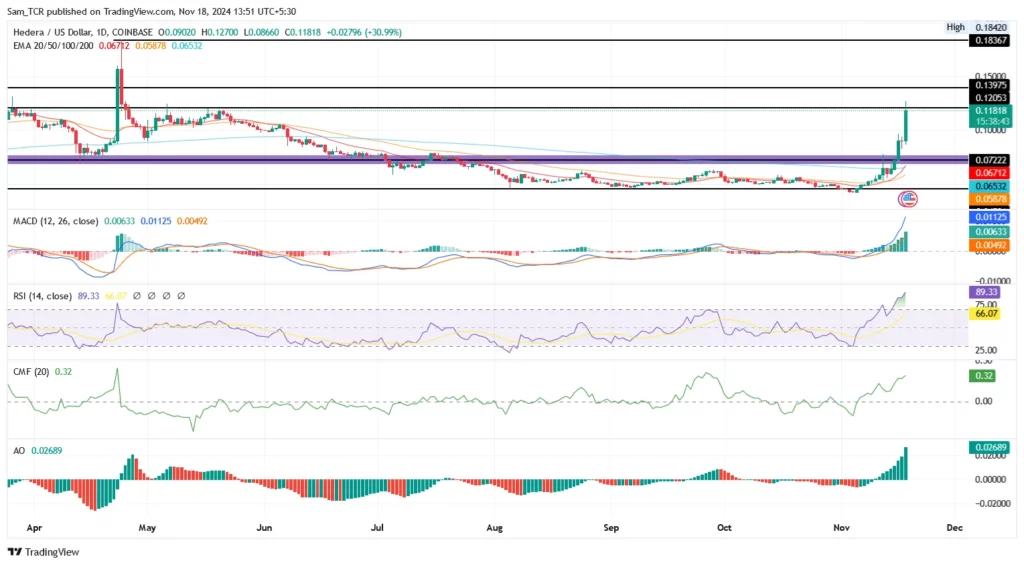Click the Apr label on time axis
The height and width of the screenshot is (565, 1024).
pyautogui.click(x=34, y=528)
